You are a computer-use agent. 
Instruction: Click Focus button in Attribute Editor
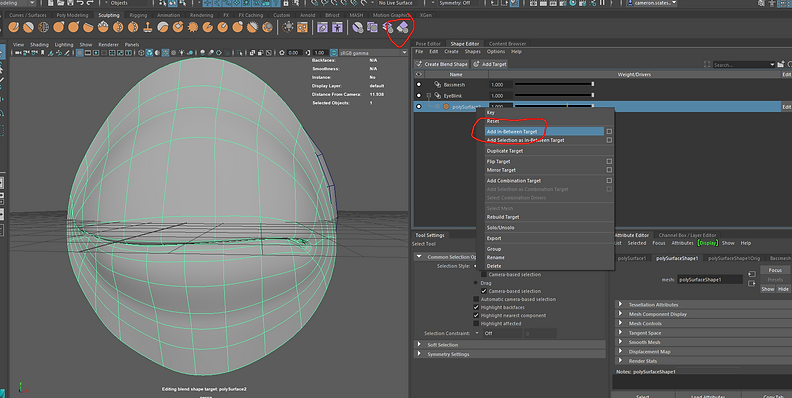tap(775, 270)
